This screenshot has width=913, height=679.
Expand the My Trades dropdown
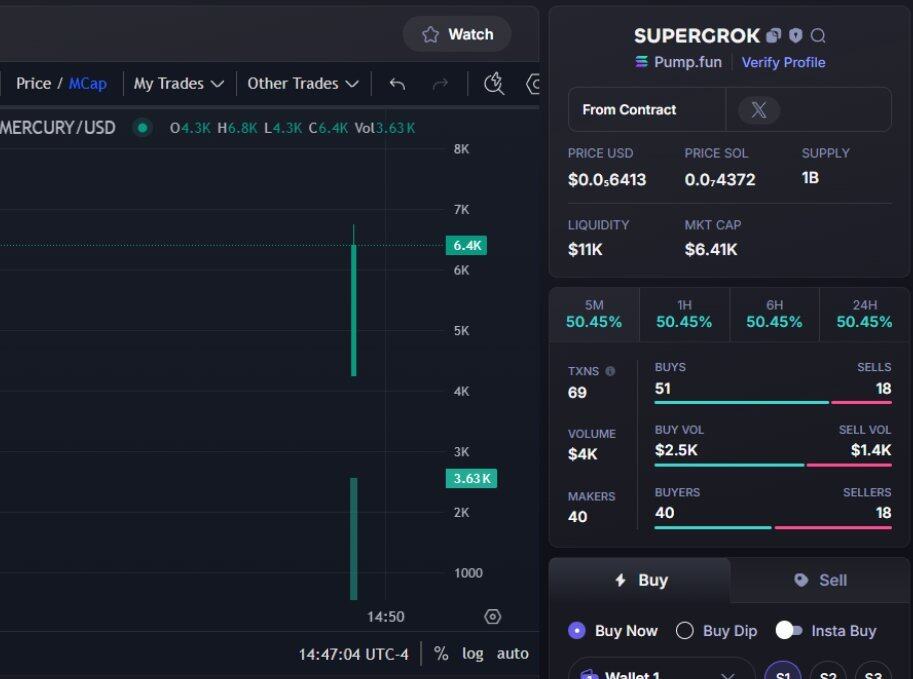pos(178,84)
